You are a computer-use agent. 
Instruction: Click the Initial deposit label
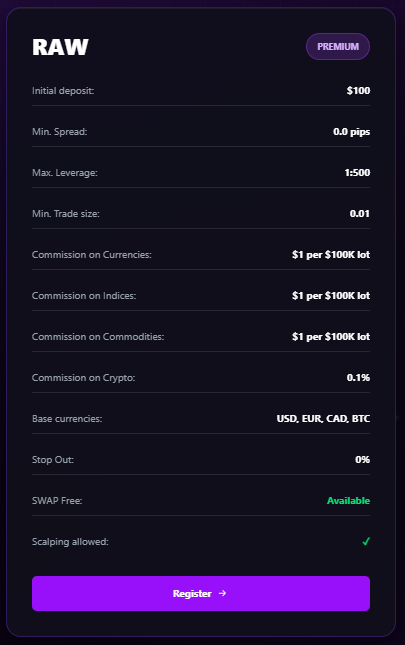pos(63,90)
